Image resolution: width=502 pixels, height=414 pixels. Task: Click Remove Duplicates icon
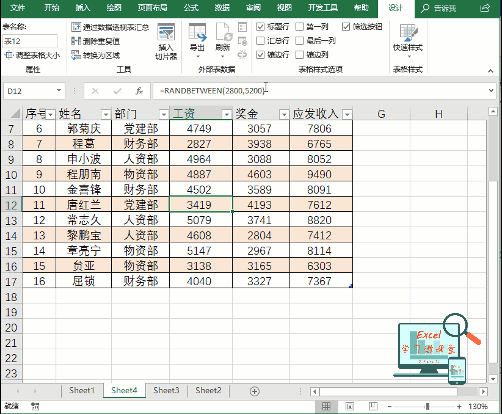(x=76, y=41)
